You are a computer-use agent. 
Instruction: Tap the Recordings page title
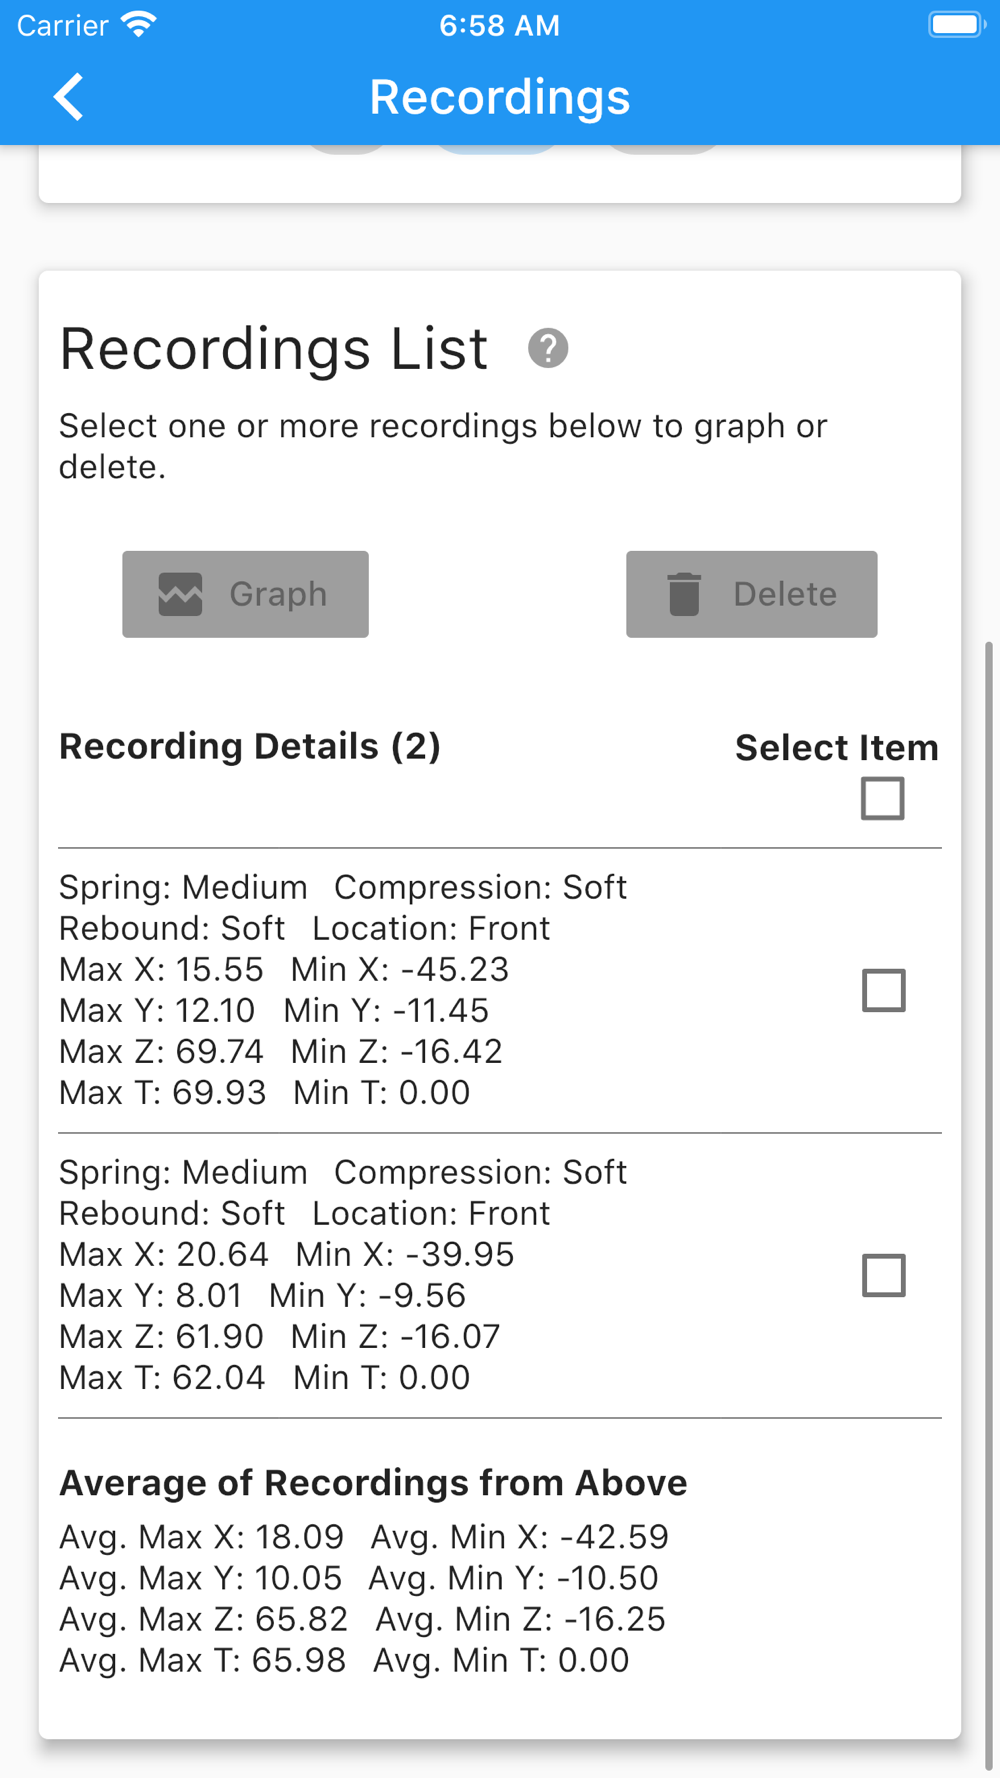[x=499, y=97]
